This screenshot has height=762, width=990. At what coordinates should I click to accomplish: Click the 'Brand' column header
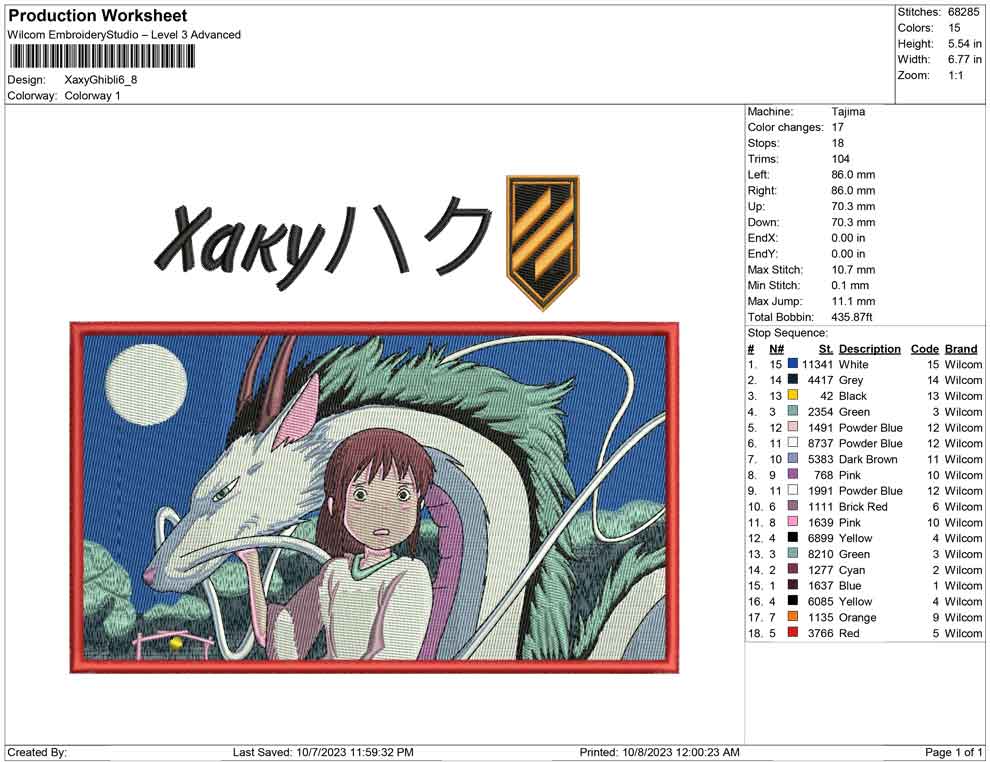tap(961, 349)
